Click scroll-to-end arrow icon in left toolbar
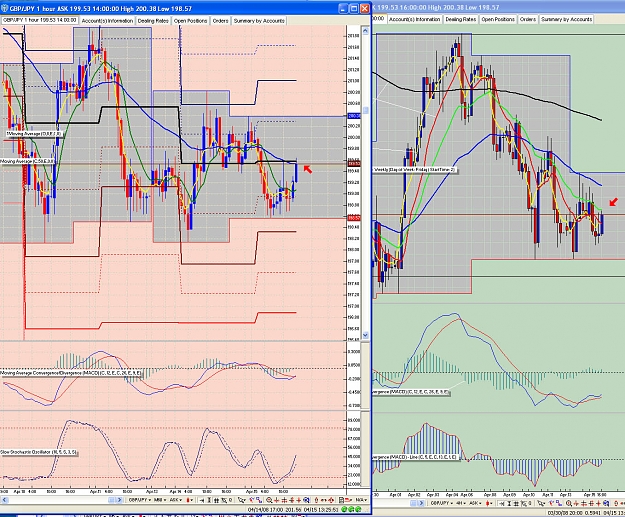The image size is (625, 517). point(201,500)
